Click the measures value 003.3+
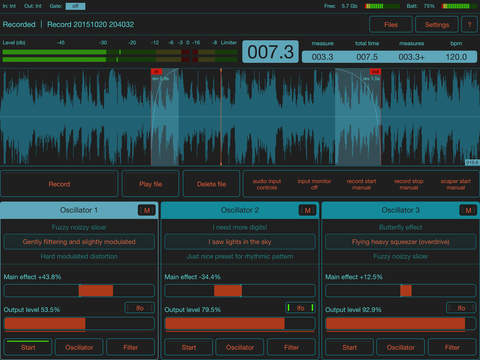The height and width of the screenshot is (360, 480). pyautogui.click(x=411, y=57)
